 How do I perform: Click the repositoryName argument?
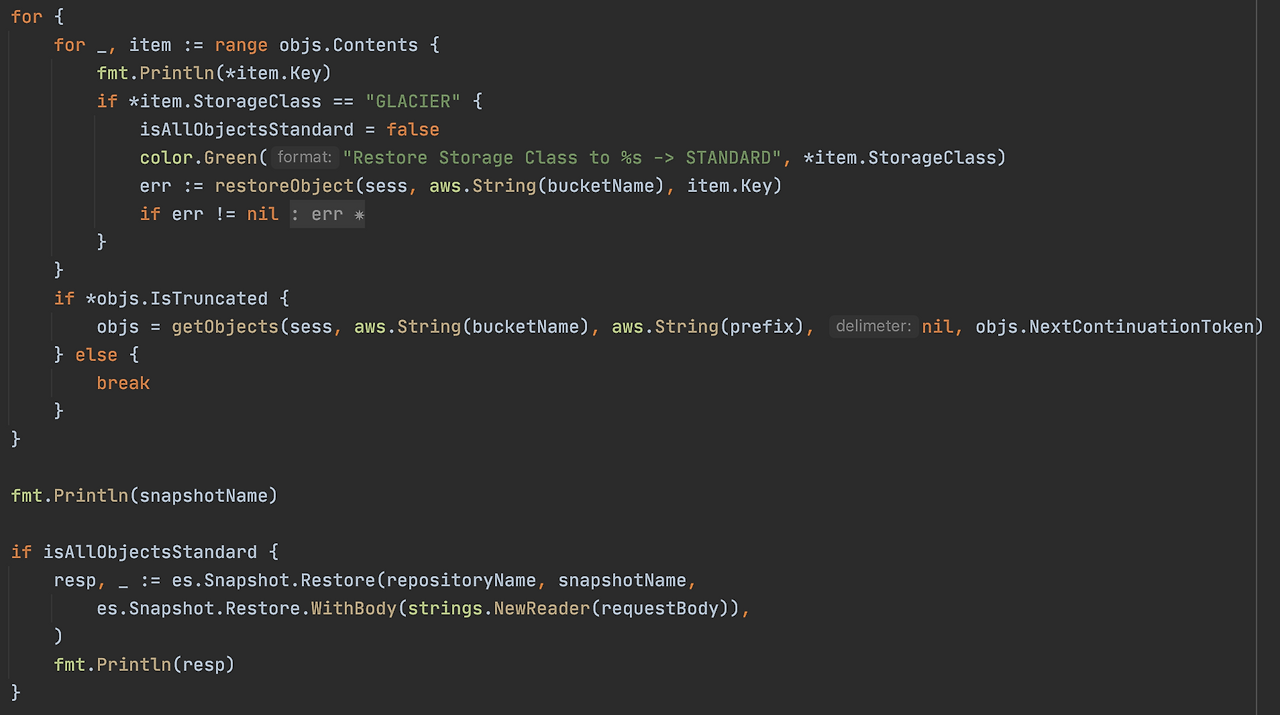(x=461, y=580)
